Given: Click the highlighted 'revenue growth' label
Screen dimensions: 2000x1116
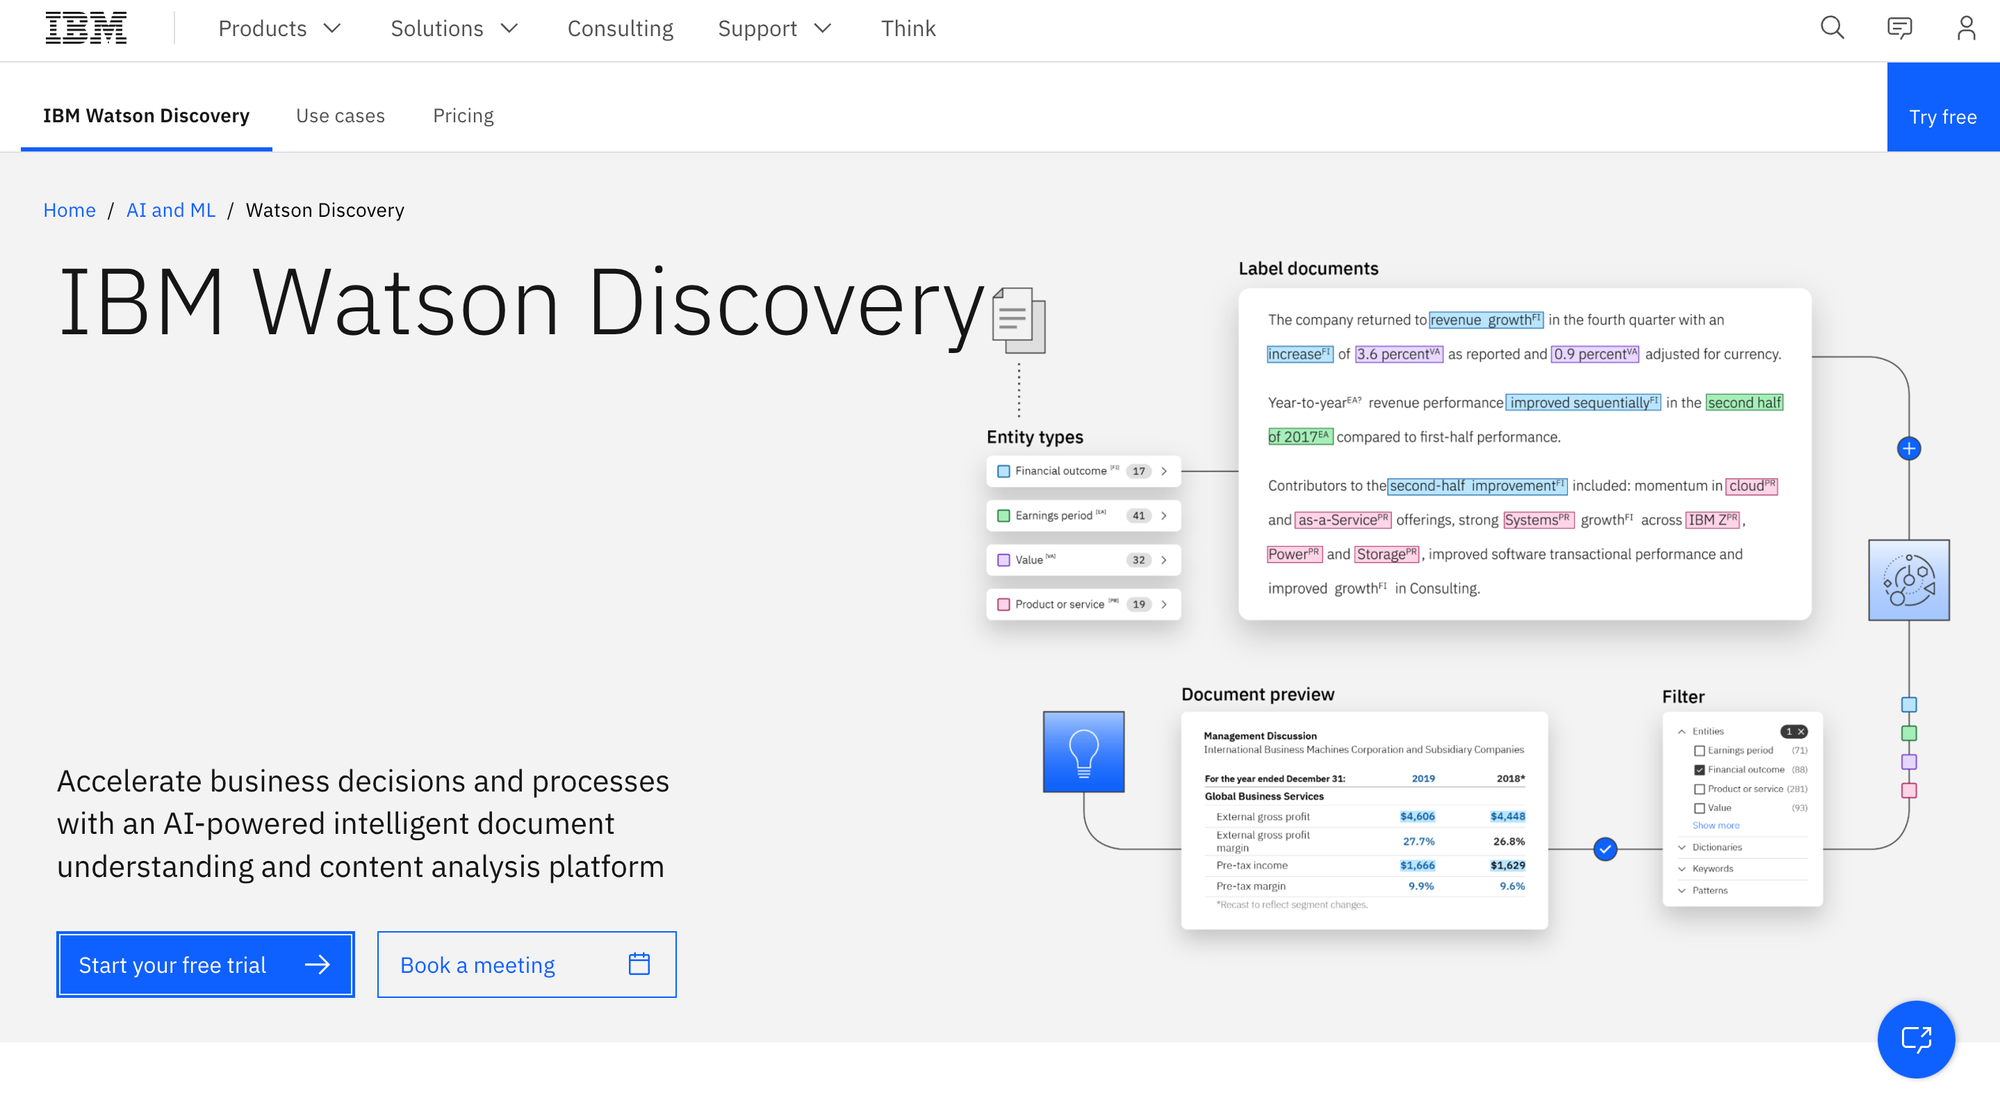Looking at the screenshot, I should pos(1486,320).
